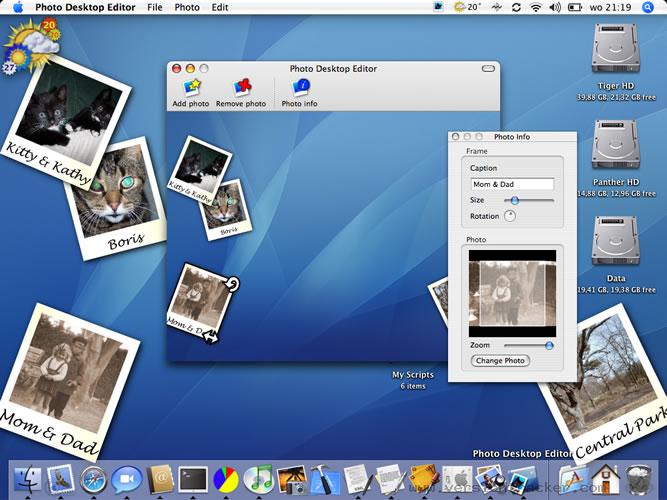667x500 pixels.
Task: Open the Edit menu
Action: click(x=220, y=7)
